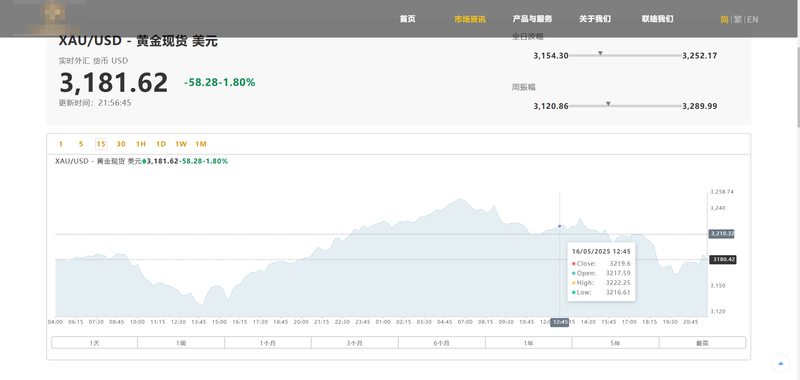This screenshot has width=800, height=380.
Task: Click the blurred site logo
Action: pos(53,16)
